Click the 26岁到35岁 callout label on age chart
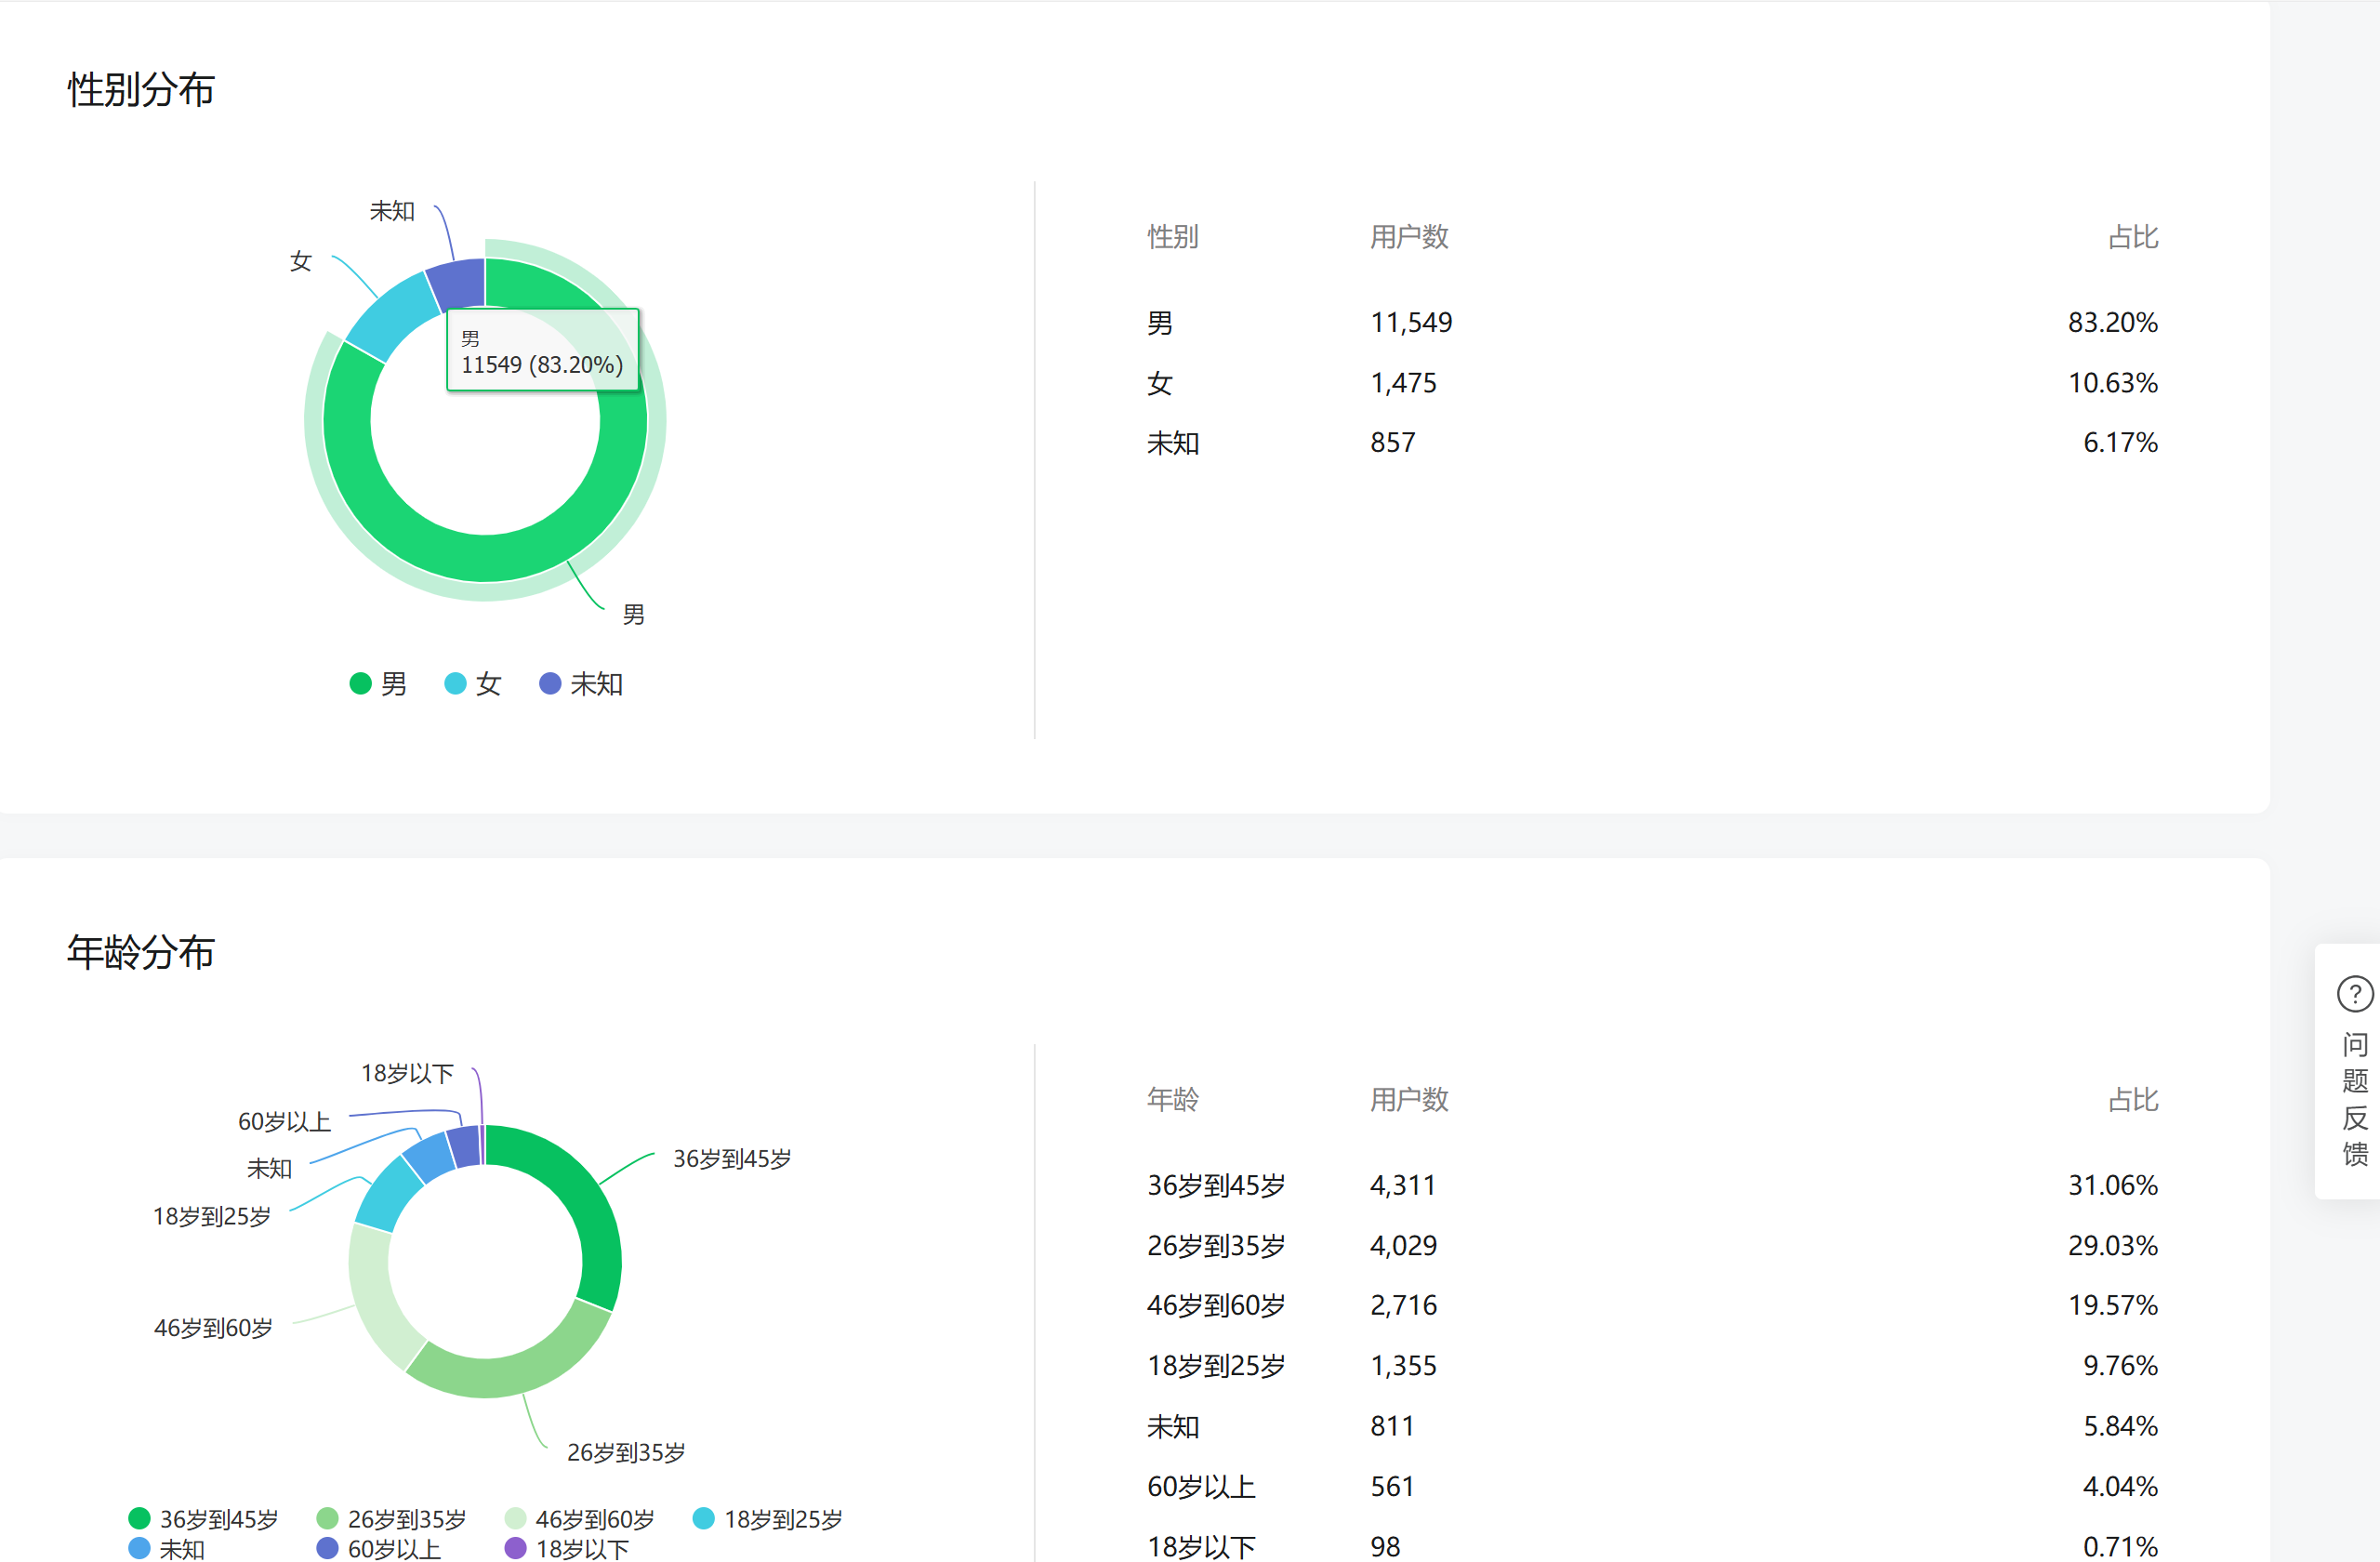The image size is (2380, 1562). click(626, 1453)
